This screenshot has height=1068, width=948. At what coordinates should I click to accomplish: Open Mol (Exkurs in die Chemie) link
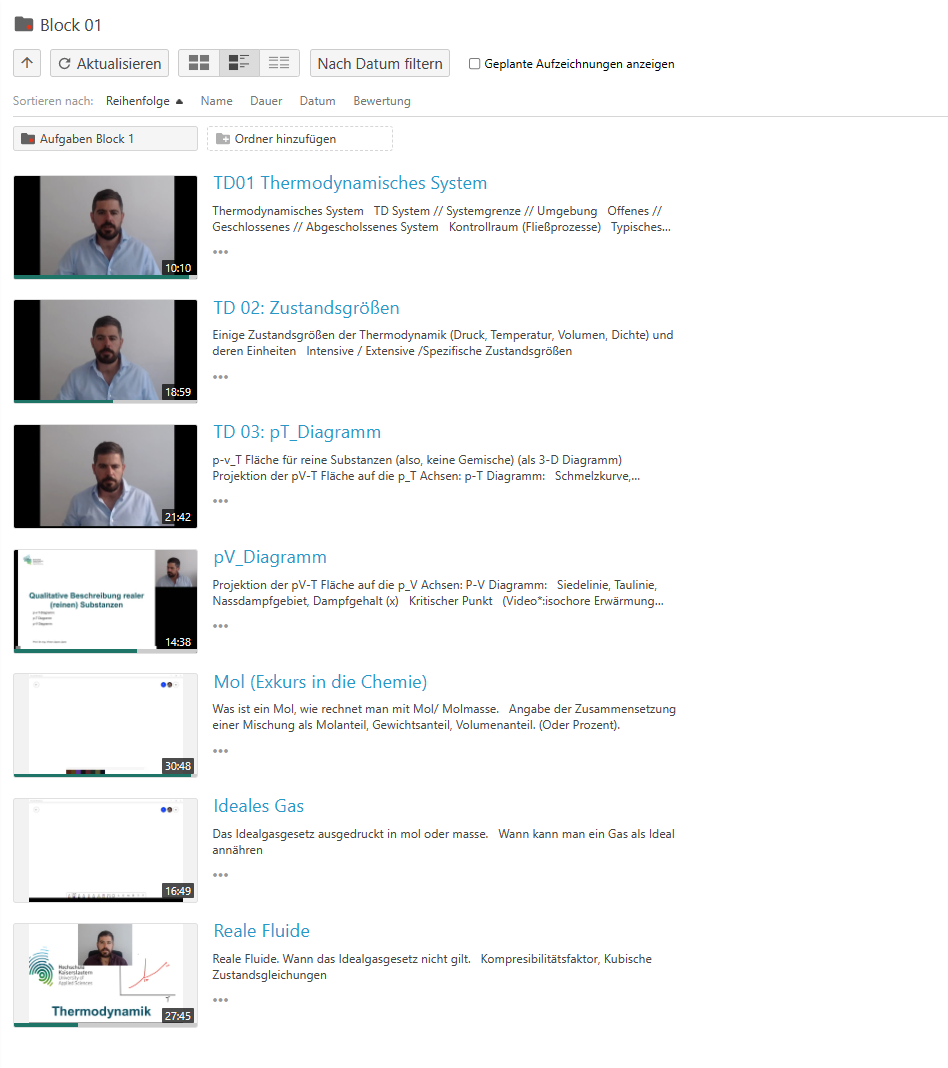pyautogui.click(x=320, y=682)
